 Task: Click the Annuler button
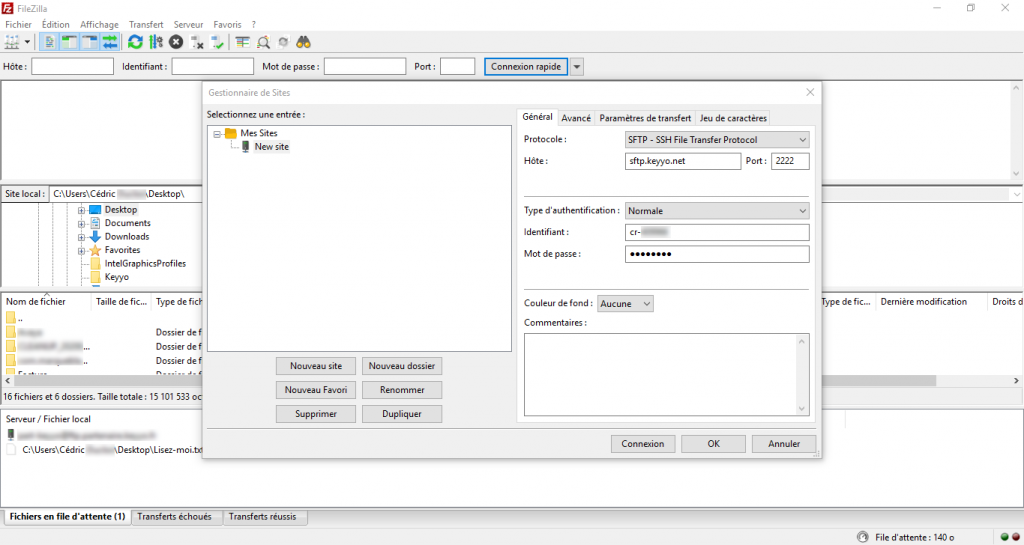[784, 444]
